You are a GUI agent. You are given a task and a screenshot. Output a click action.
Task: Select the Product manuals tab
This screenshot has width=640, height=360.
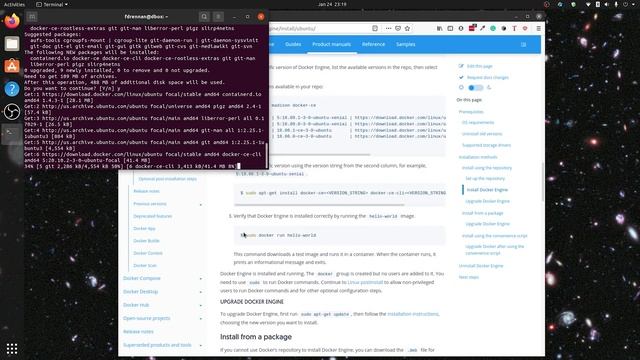331,44
